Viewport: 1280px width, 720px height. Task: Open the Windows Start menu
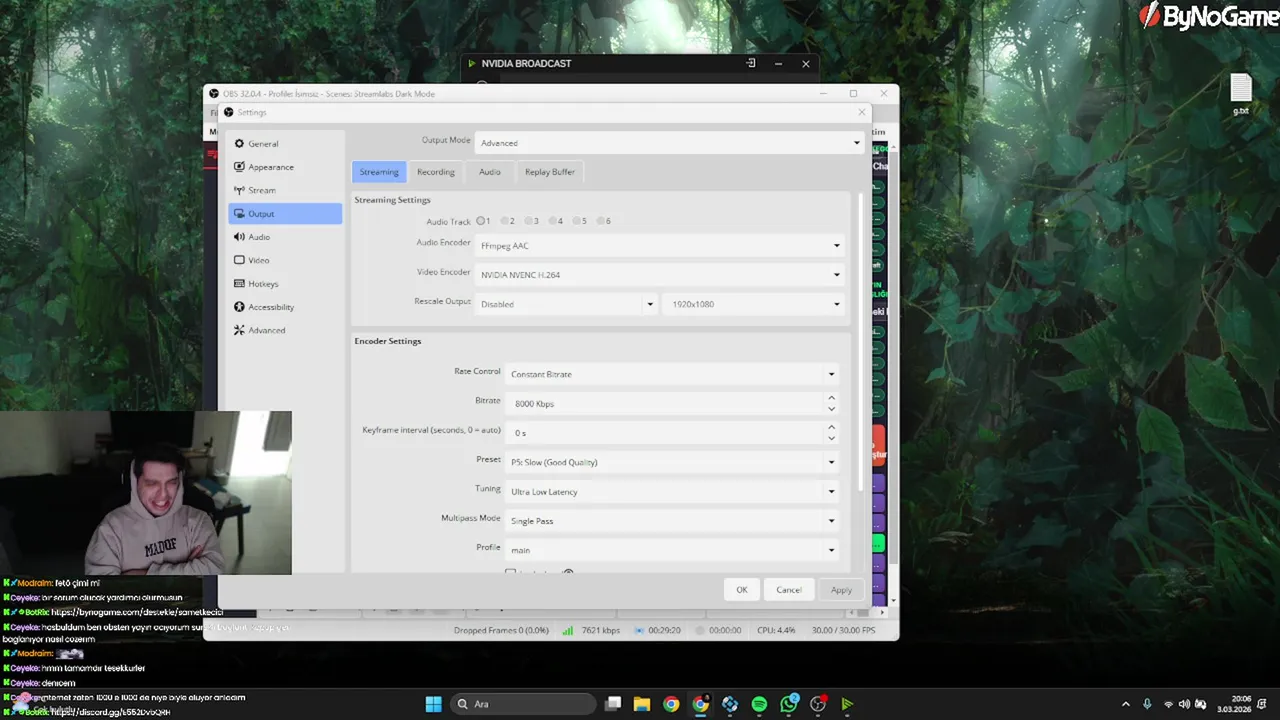[433, 704]
